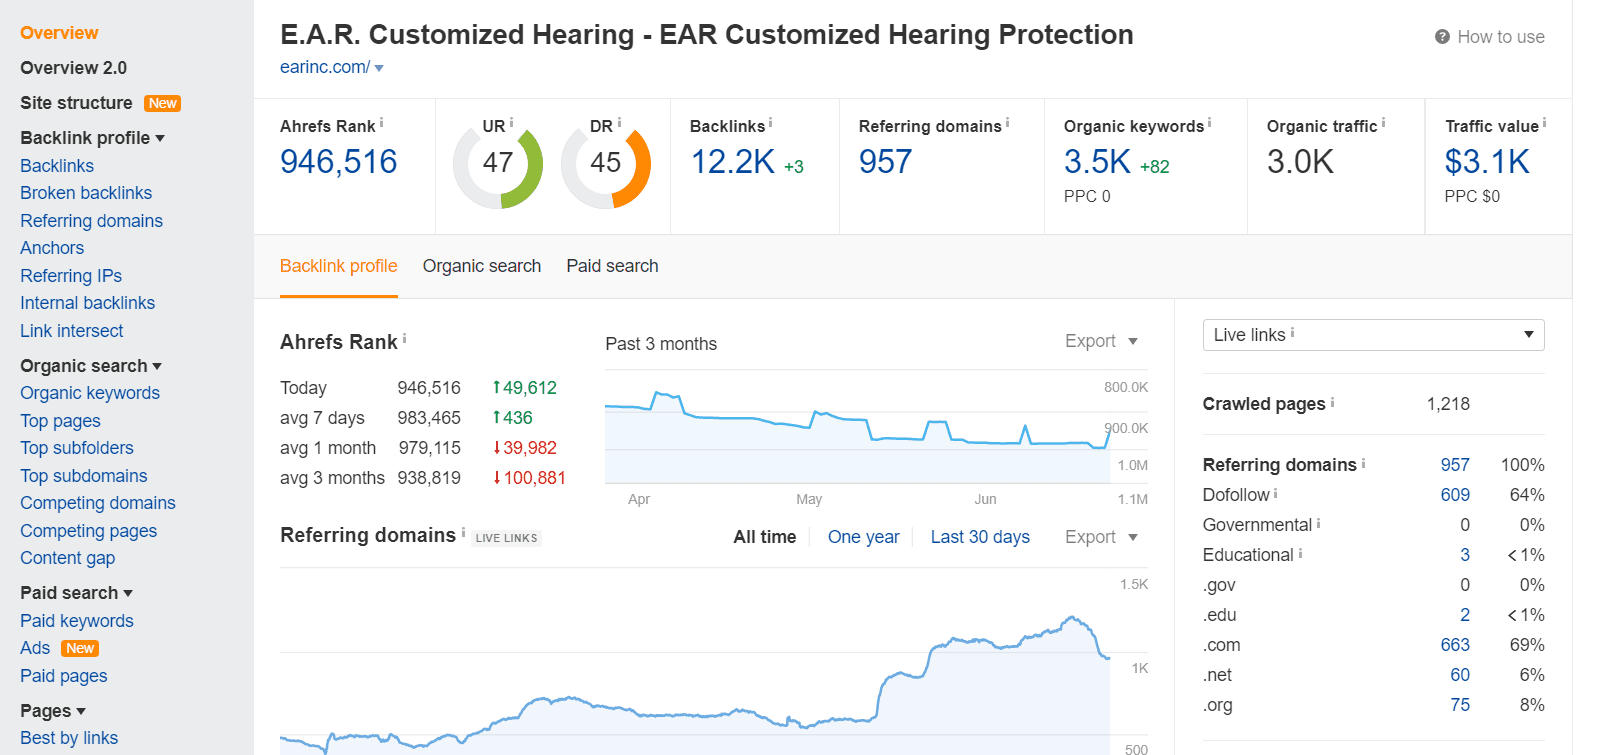The width and height of the screenshot is (1613, 755).
Task: Open the Top subdomains report
Action: click(84, 476)
